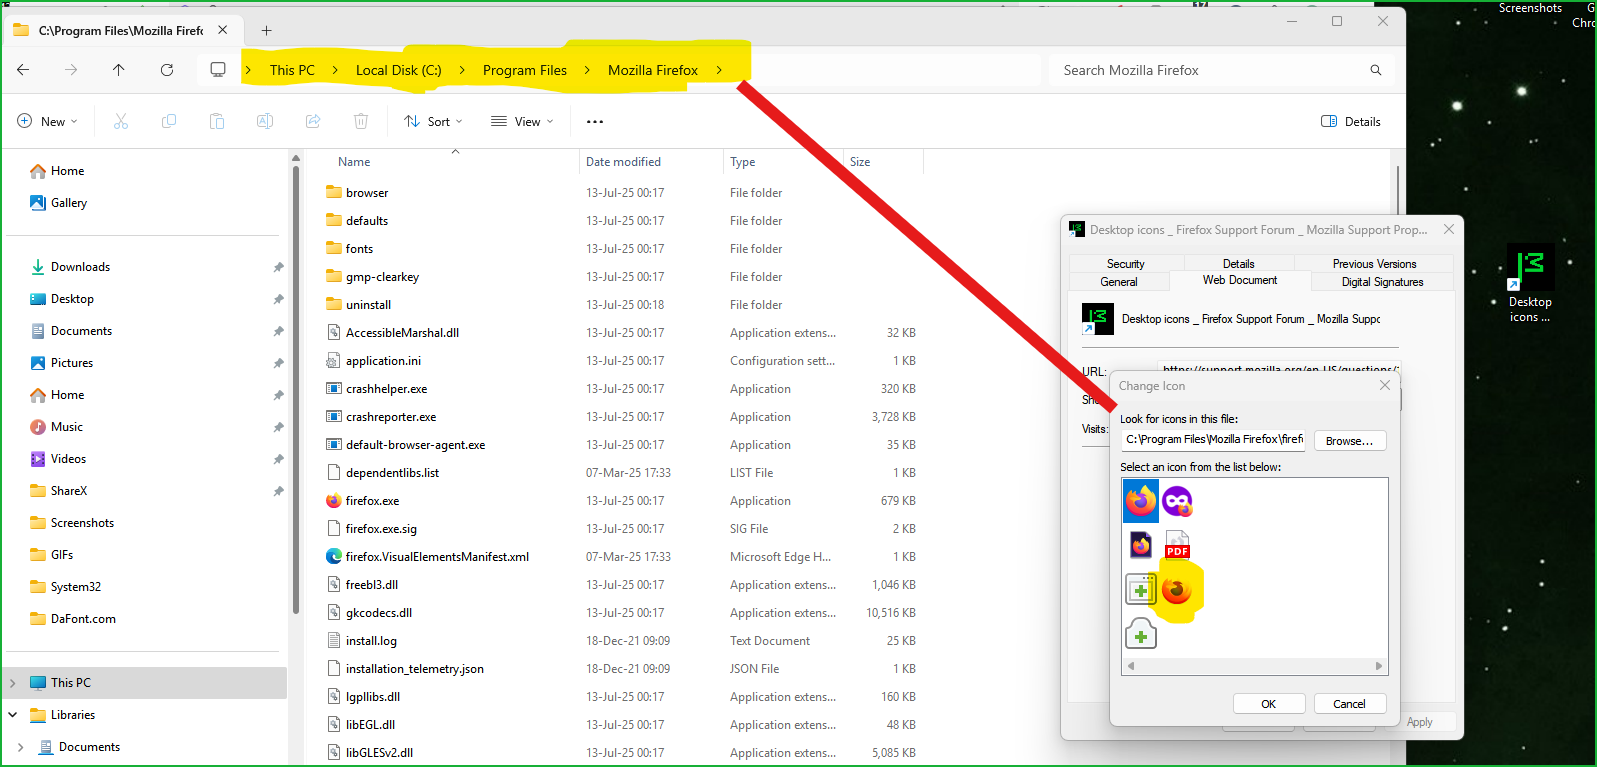Viewport: 1597px width, 767px height.
Task: Close the Change Icon dialog
Action: tap(1385, 385)
